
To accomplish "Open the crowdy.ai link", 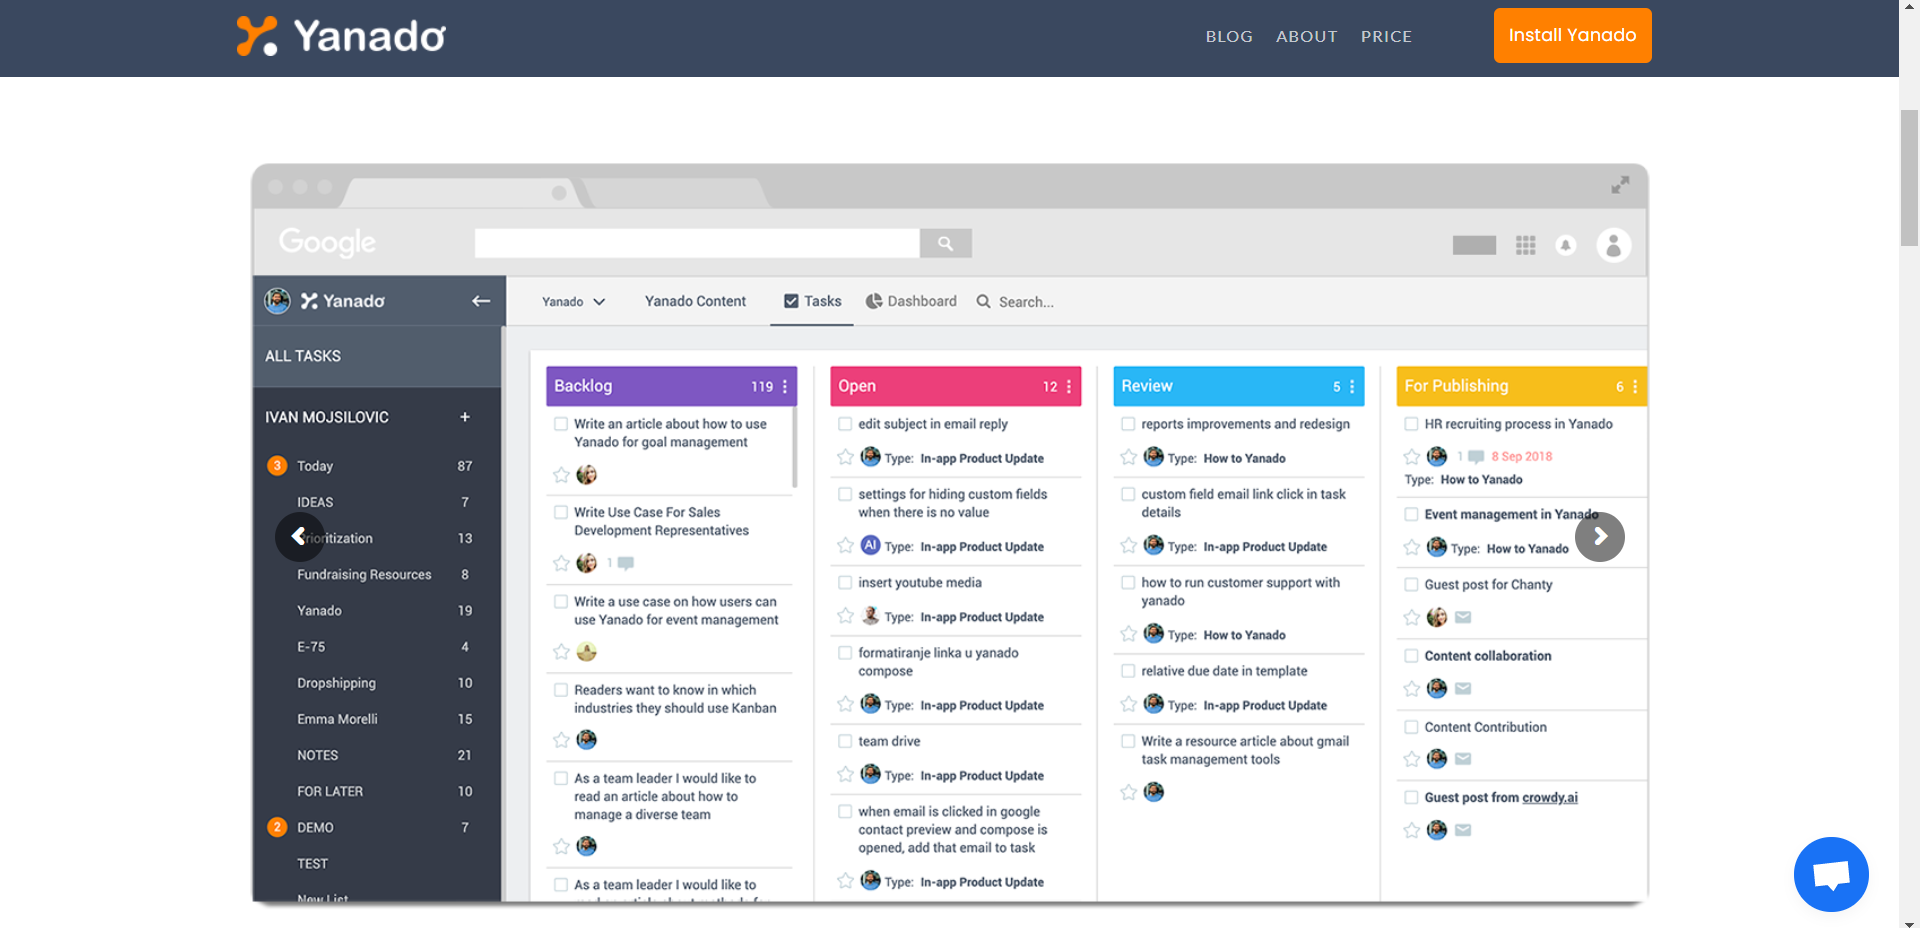I will pyautogui.click(x=1550, y=797).
